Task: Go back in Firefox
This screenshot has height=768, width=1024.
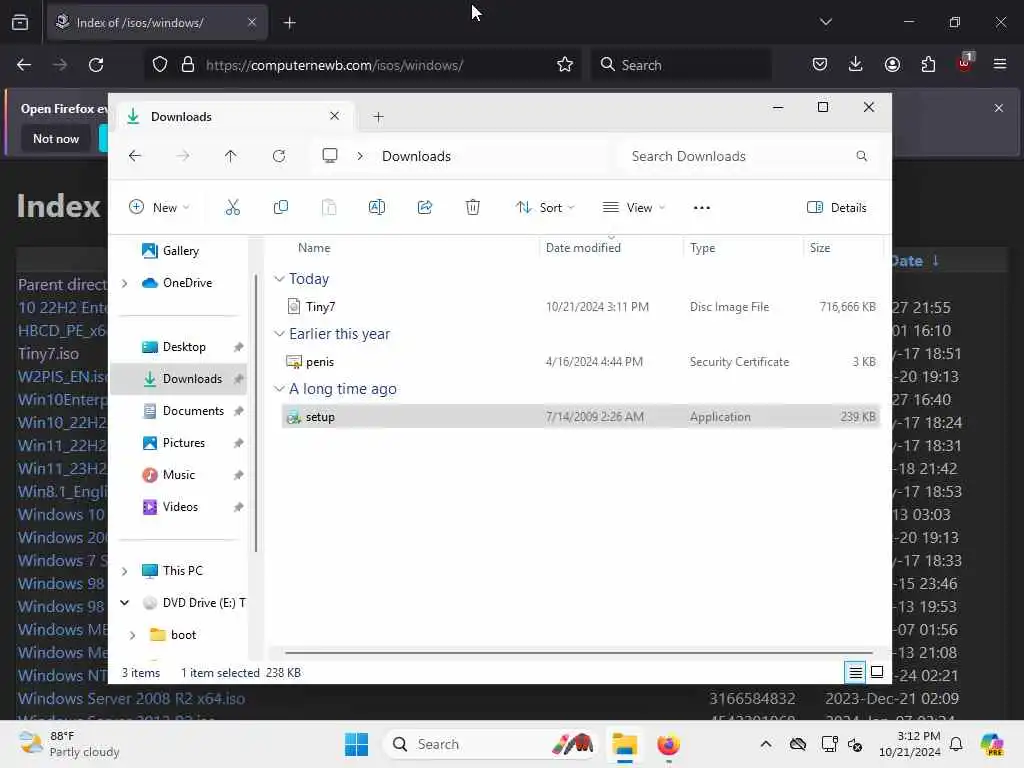Action: coord(24,65)
